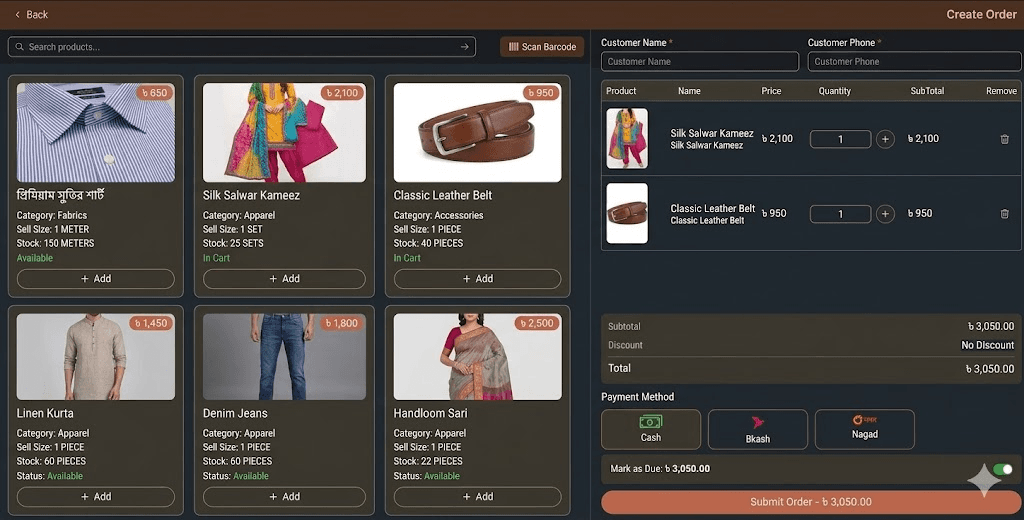Click the "Sell Size: 1 METER" text
The width and height of the screenshot is (1024, 520).
(53, 229)
